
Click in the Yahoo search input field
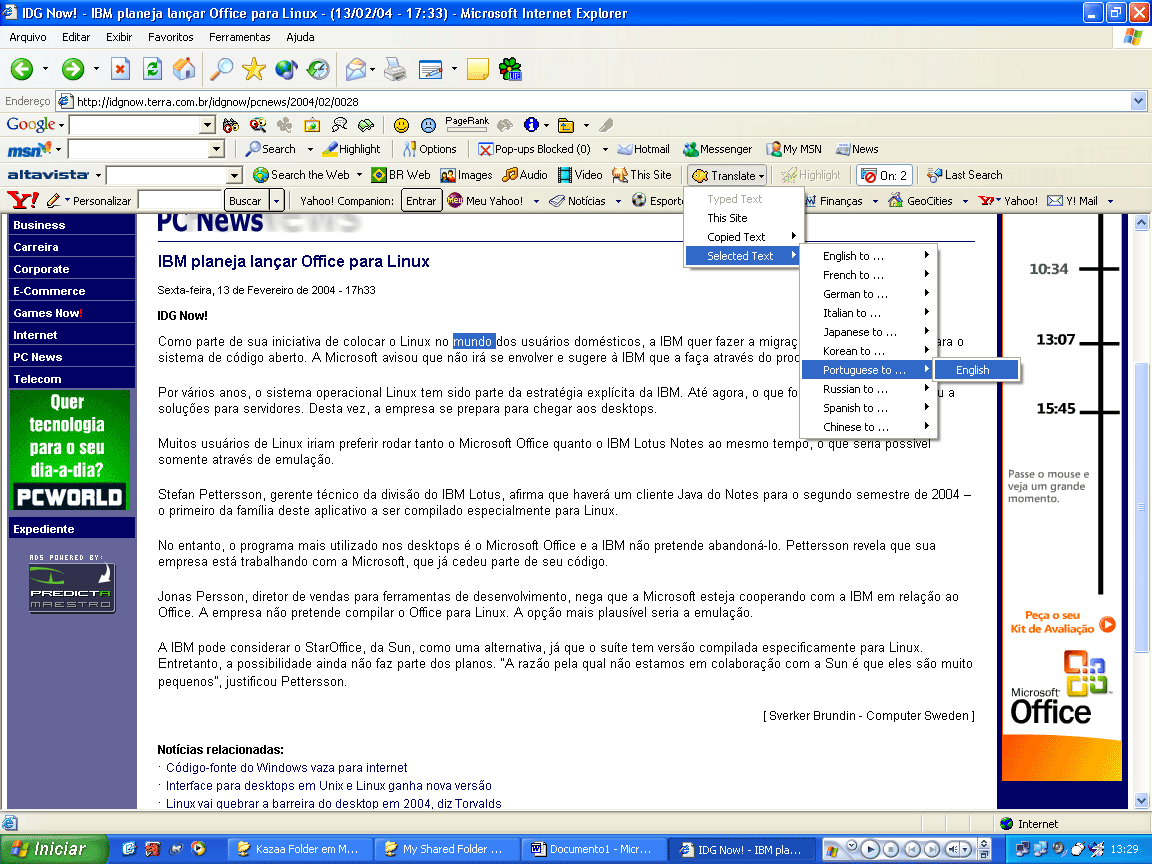click(x=181, y=201)
